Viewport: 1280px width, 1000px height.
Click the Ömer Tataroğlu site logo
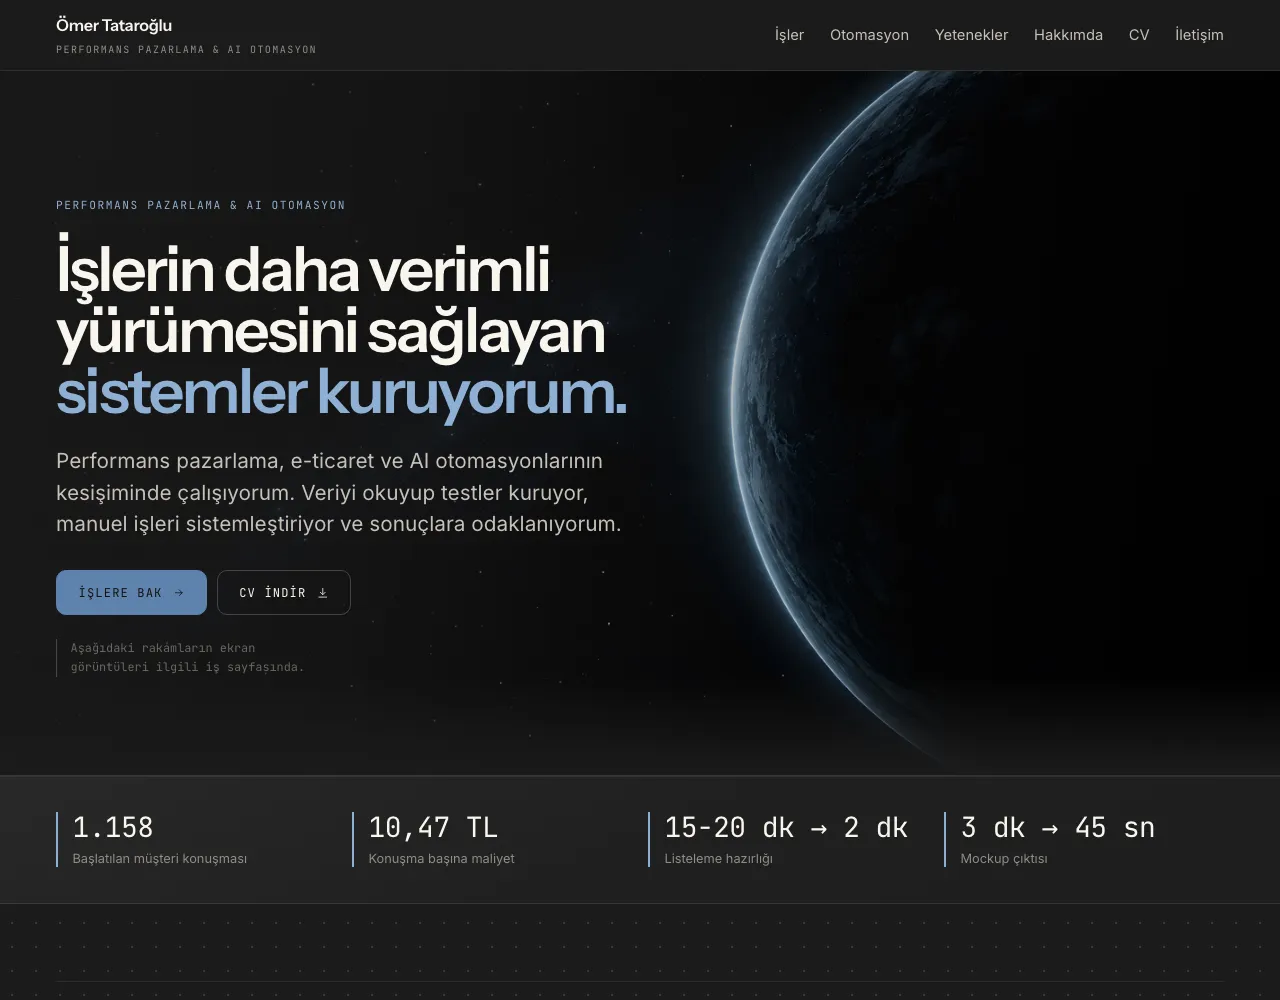[x=114, y=26]
